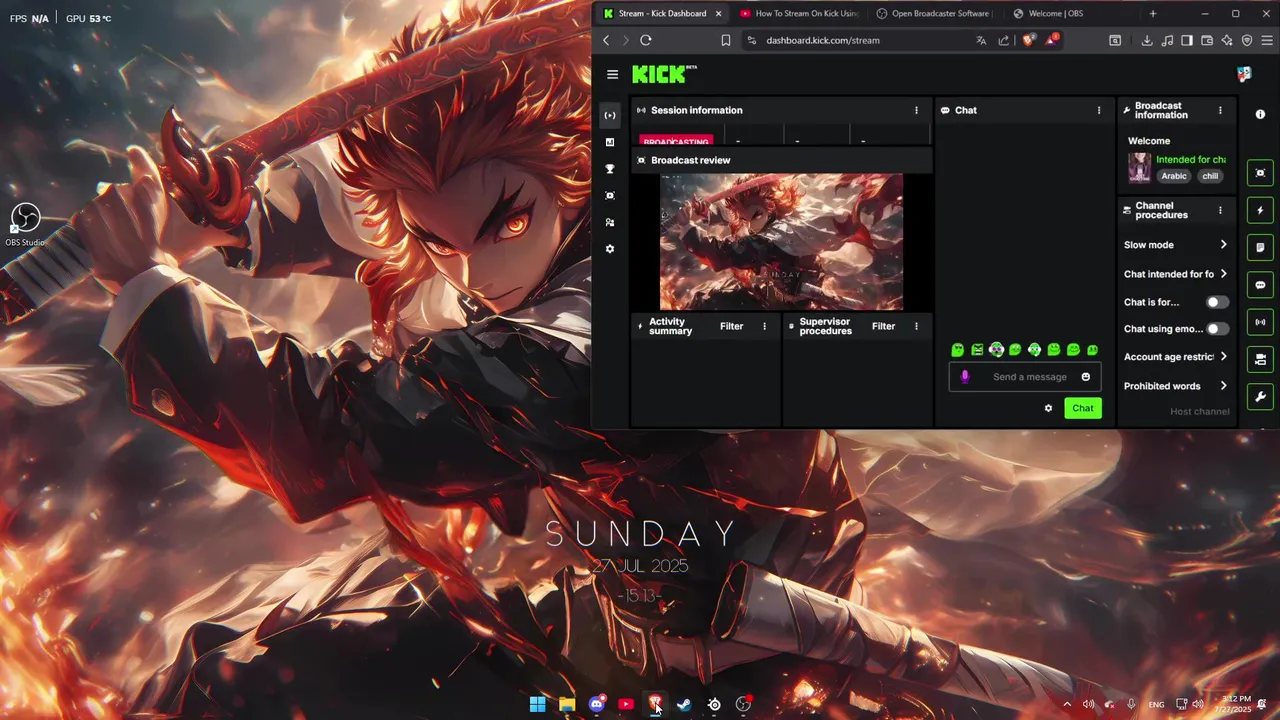Image resolution: width=1280 pixels, height=720 pixels.
Task: Click the green Chat send button
Action: [1083, 408]
